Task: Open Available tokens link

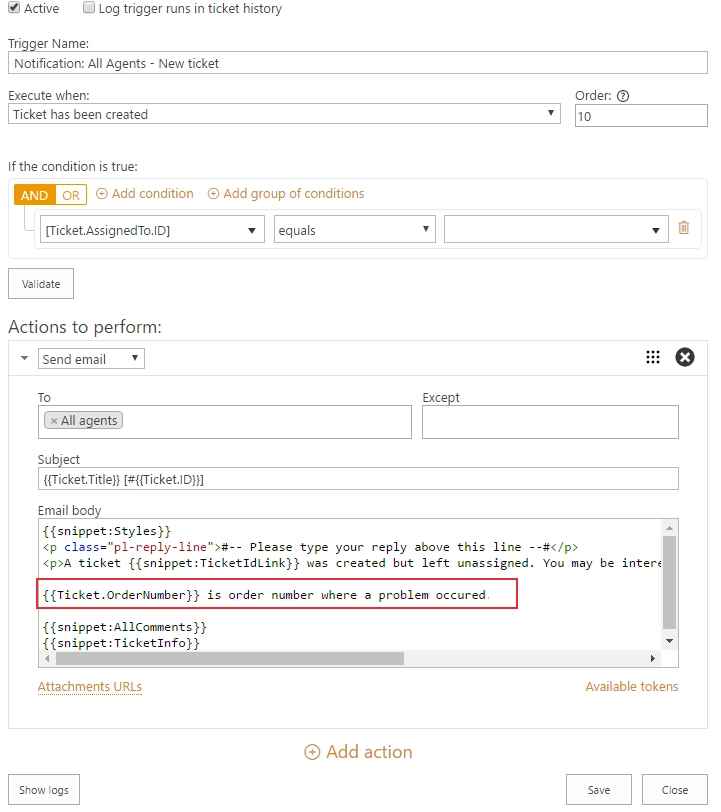Action: 631,687
